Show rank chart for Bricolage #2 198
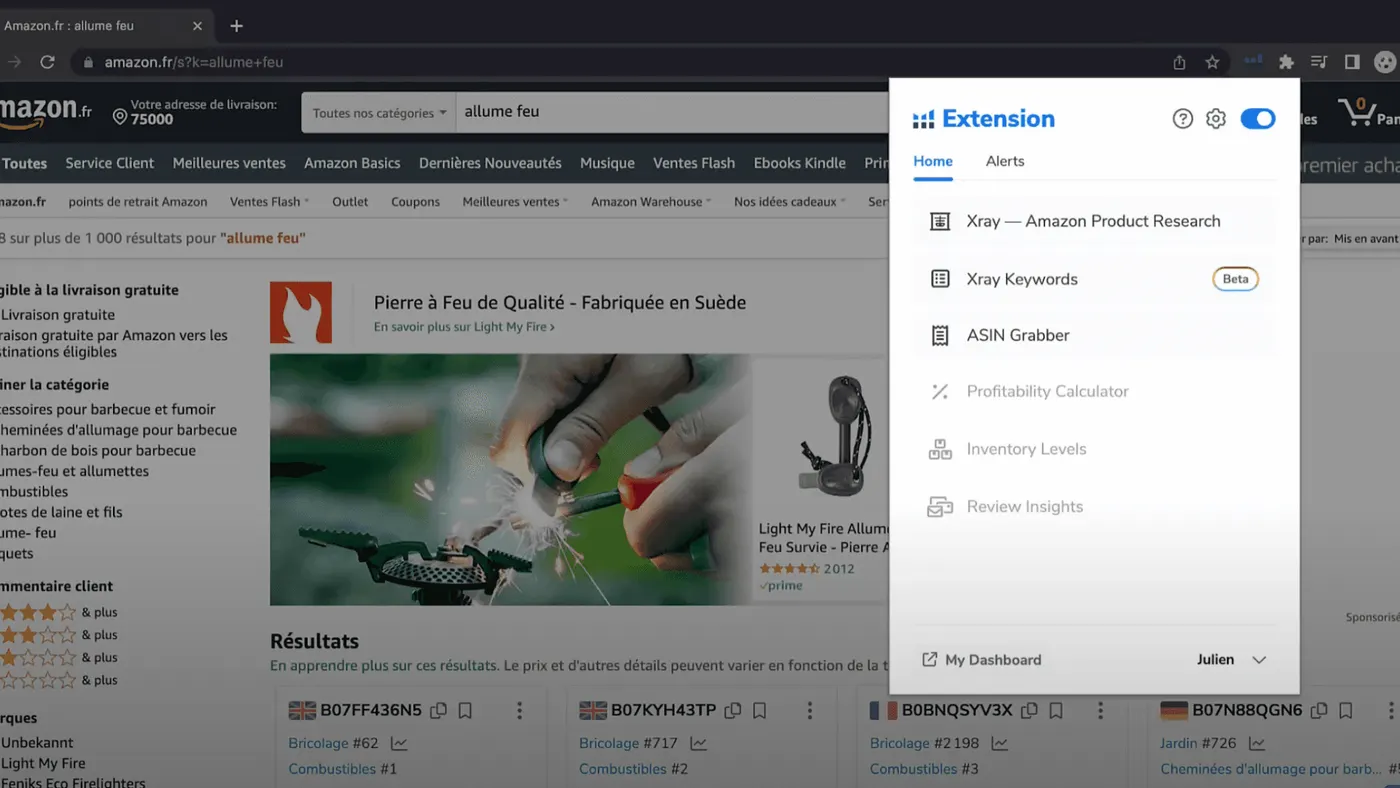Image resolution: width=1400 pixels, height=788 pixels. (x=1000, y=744)
